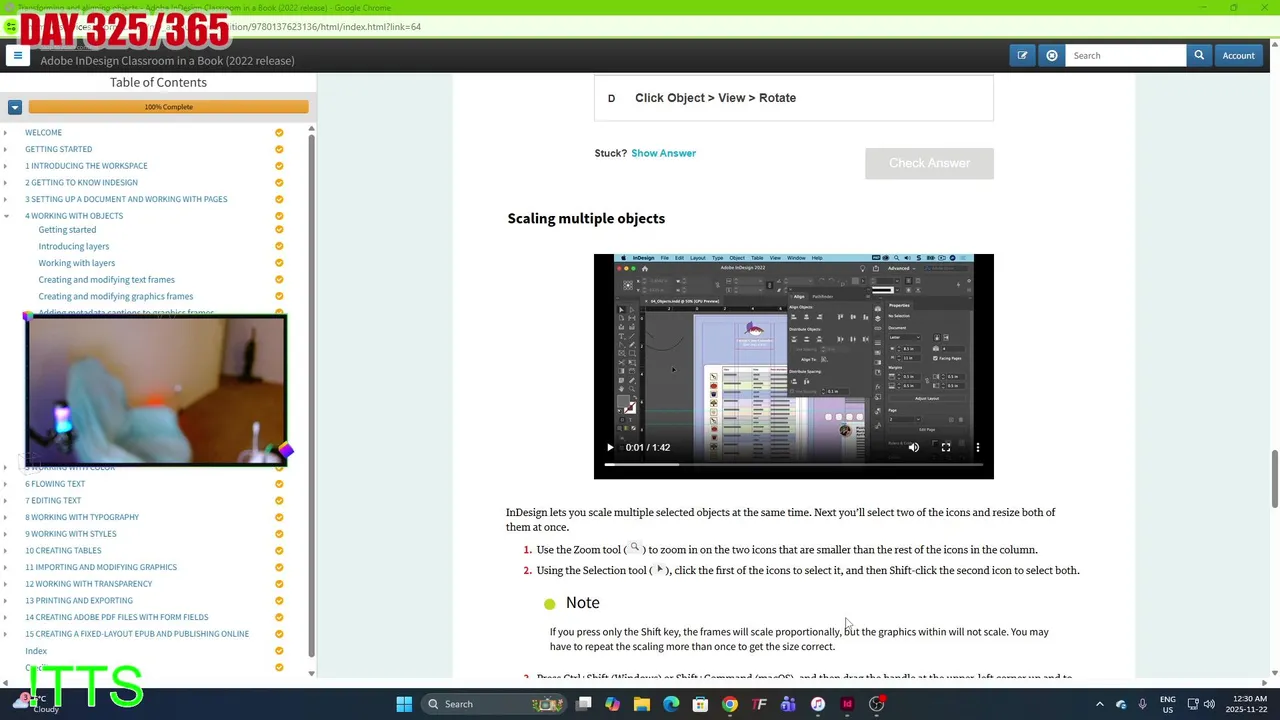
Task: Toggle Welcome chapter completion check
Action: coord(279,133)
